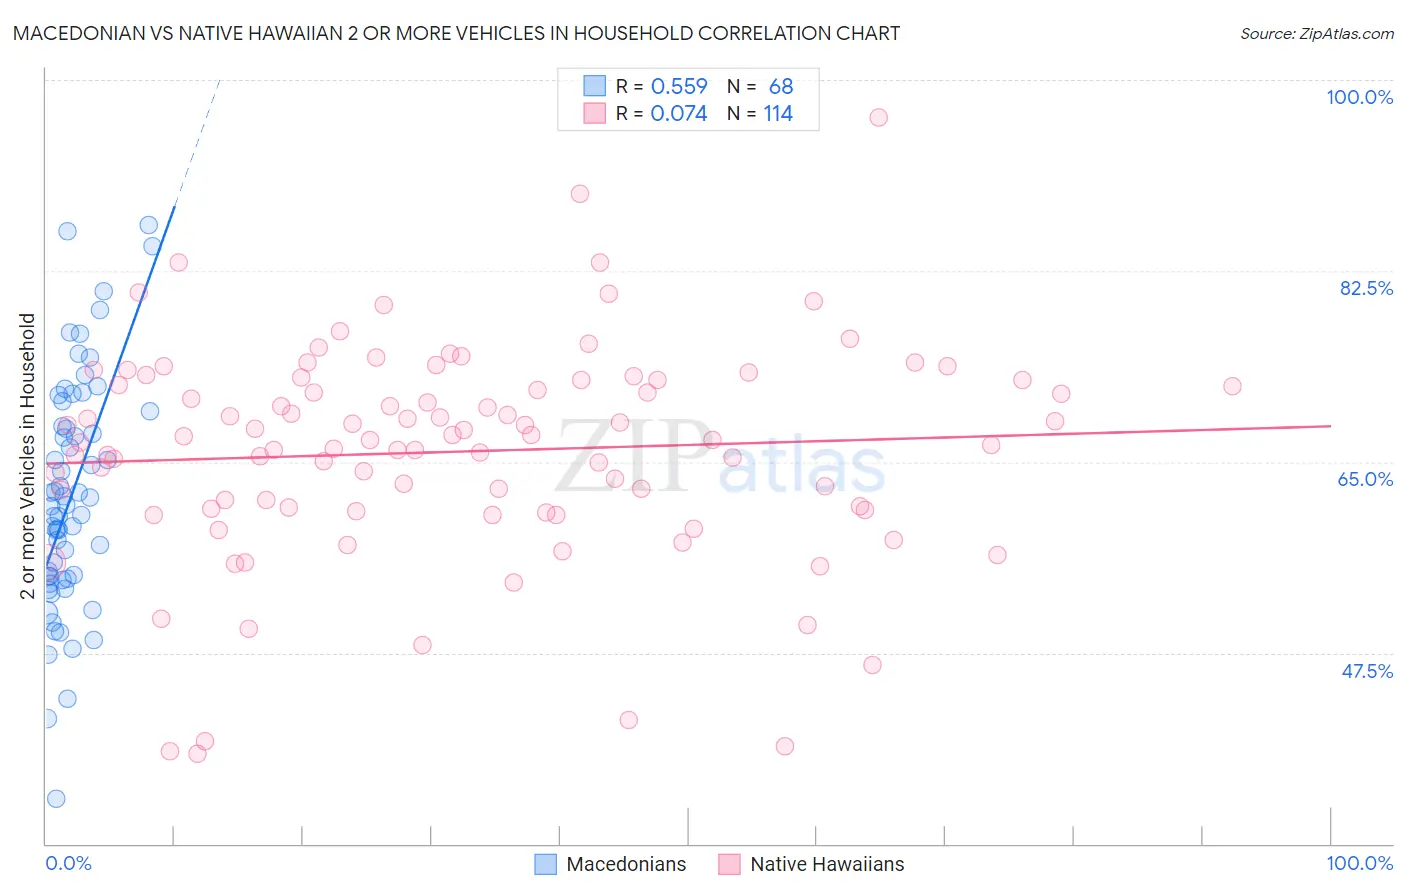Click the 47.5% y-axis label
1406x892 pixels.
[1367, 671]
